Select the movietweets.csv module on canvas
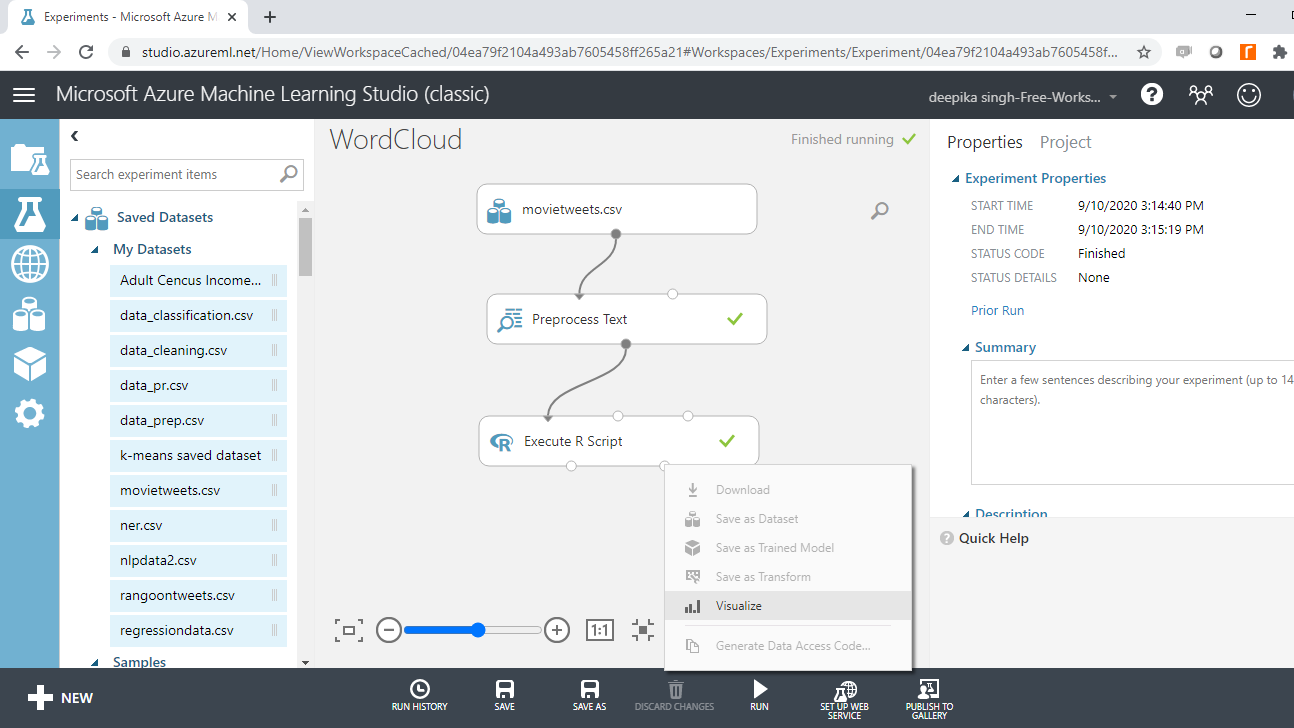 click(x=616, y=210)
